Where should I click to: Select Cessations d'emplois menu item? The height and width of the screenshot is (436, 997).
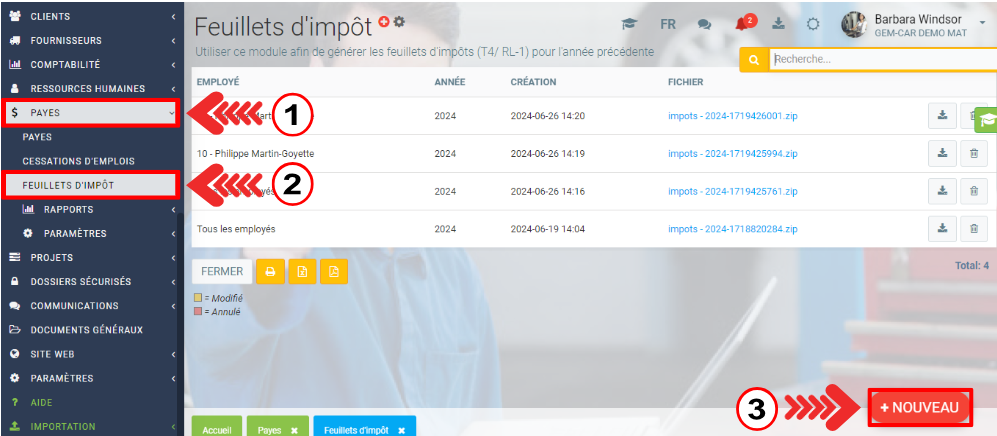click(78, 161)
